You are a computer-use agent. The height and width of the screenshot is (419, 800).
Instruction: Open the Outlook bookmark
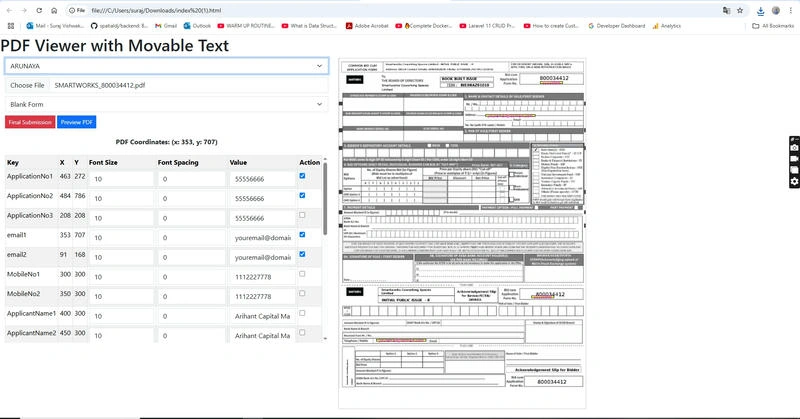(197, 26)
